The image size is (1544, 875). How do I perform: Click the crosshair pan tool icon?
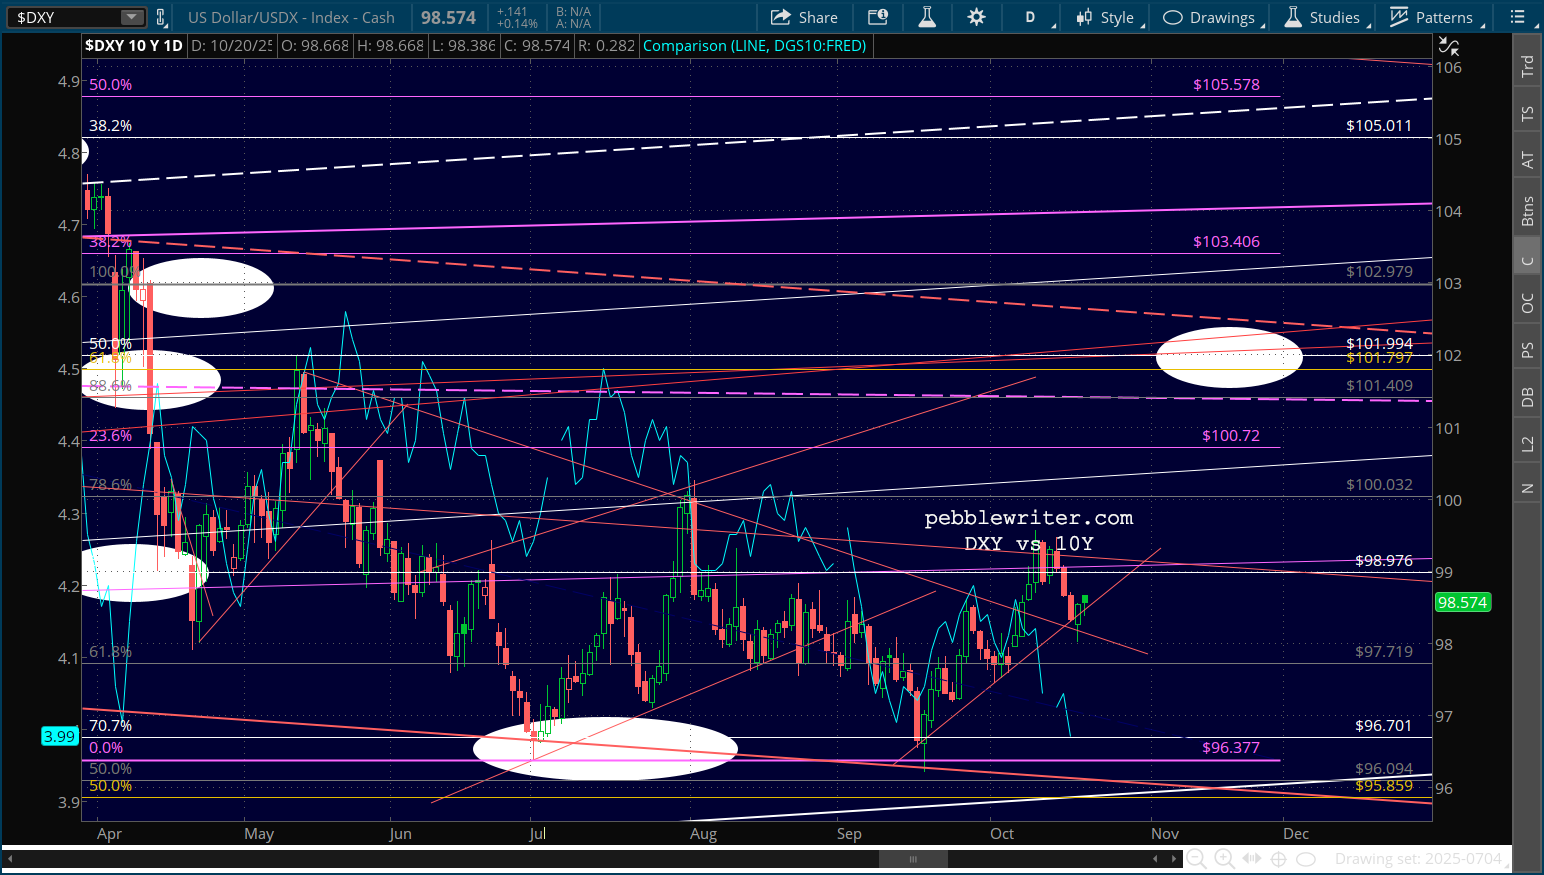(1279, 859)
